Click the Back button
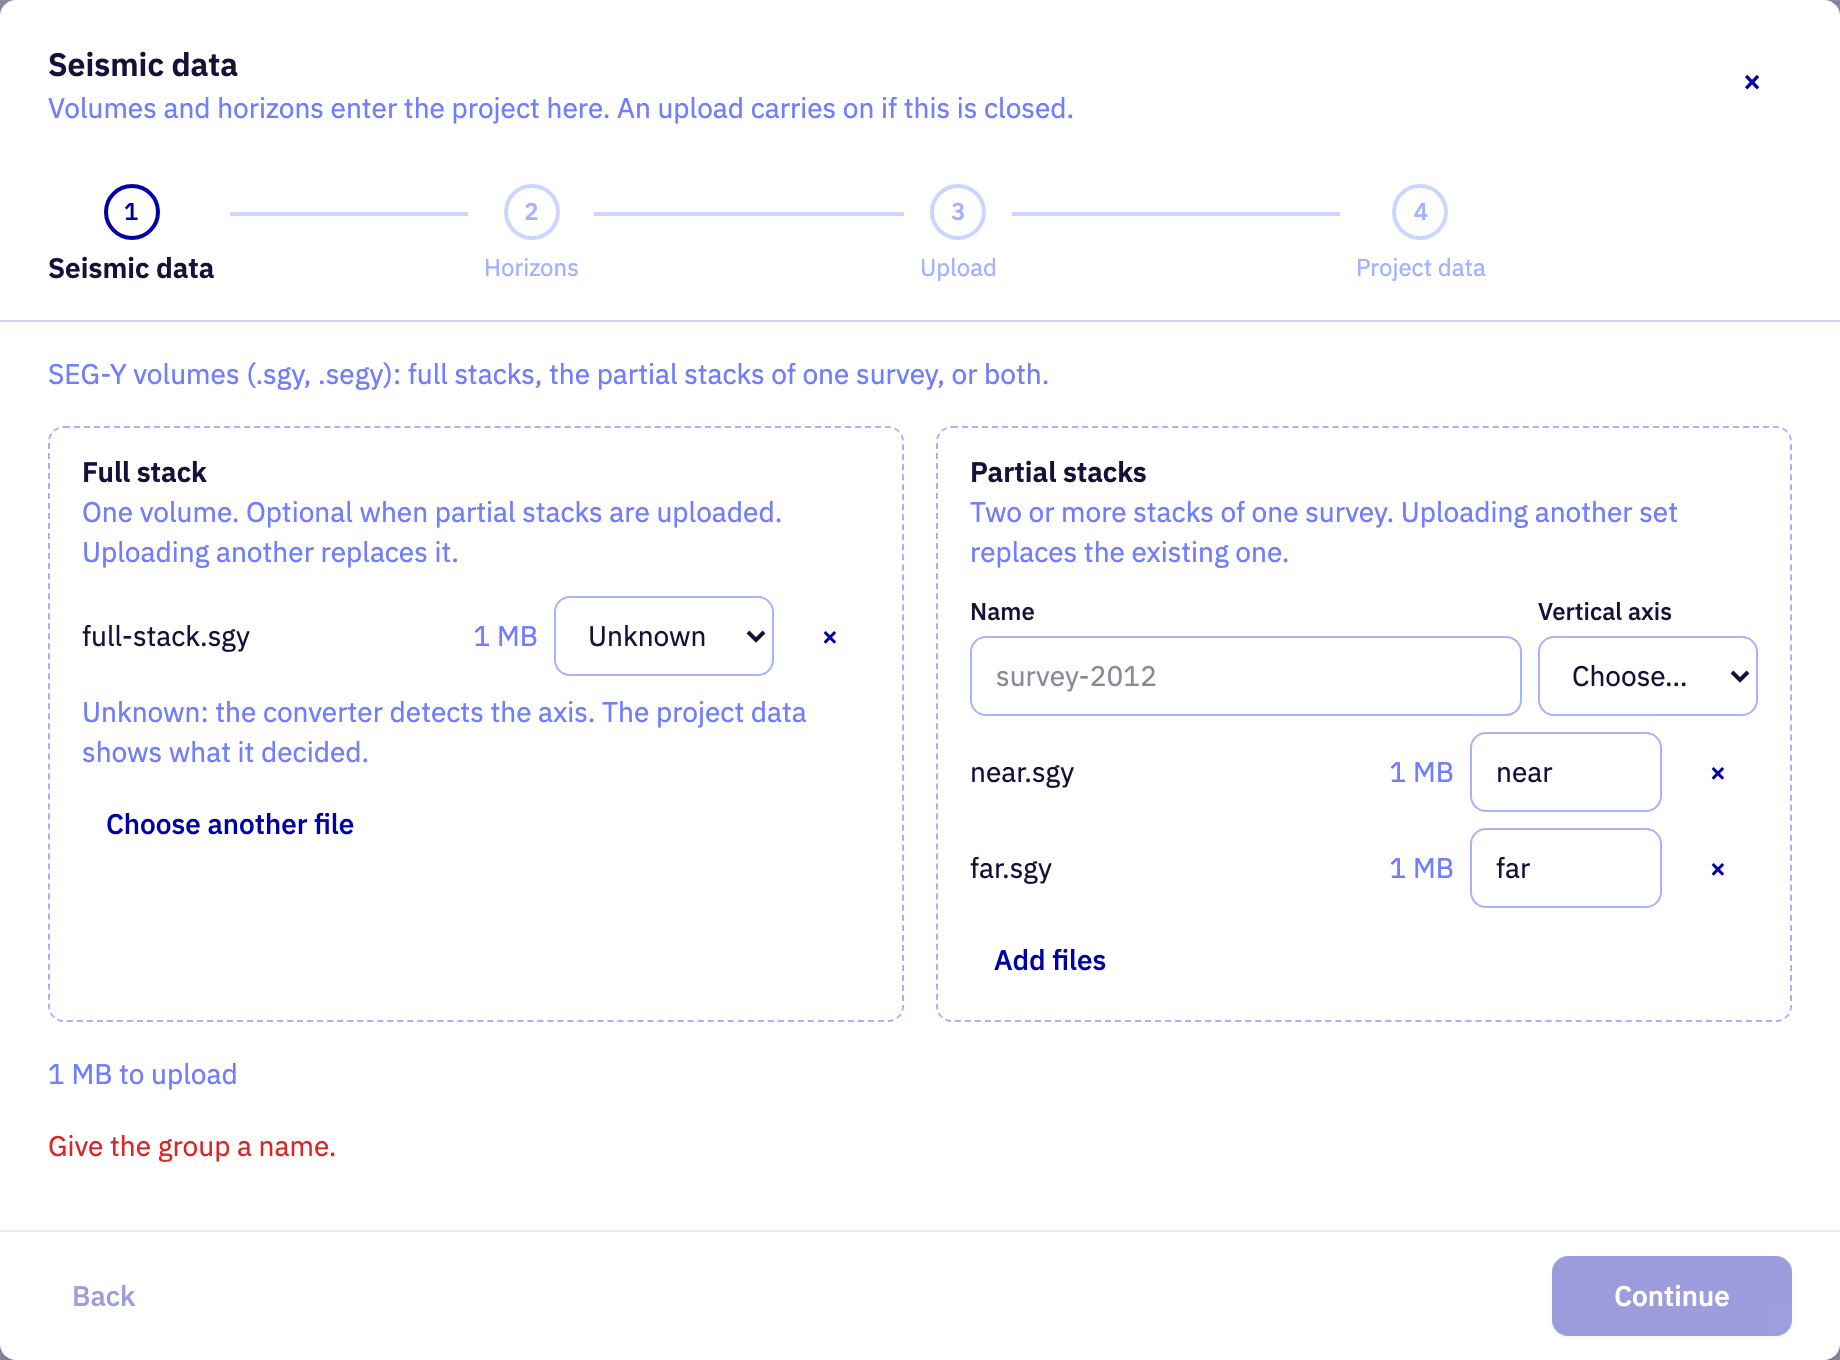This screenshot has width=1840, height=1360. point(104,1296)
